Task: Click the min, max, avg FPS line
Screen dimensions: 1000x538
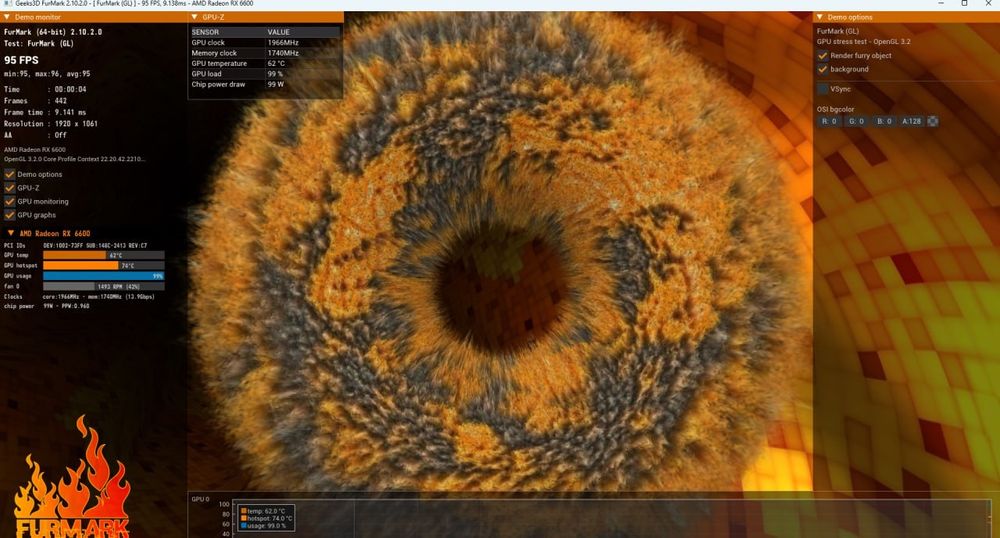Action: click(47, 74)
